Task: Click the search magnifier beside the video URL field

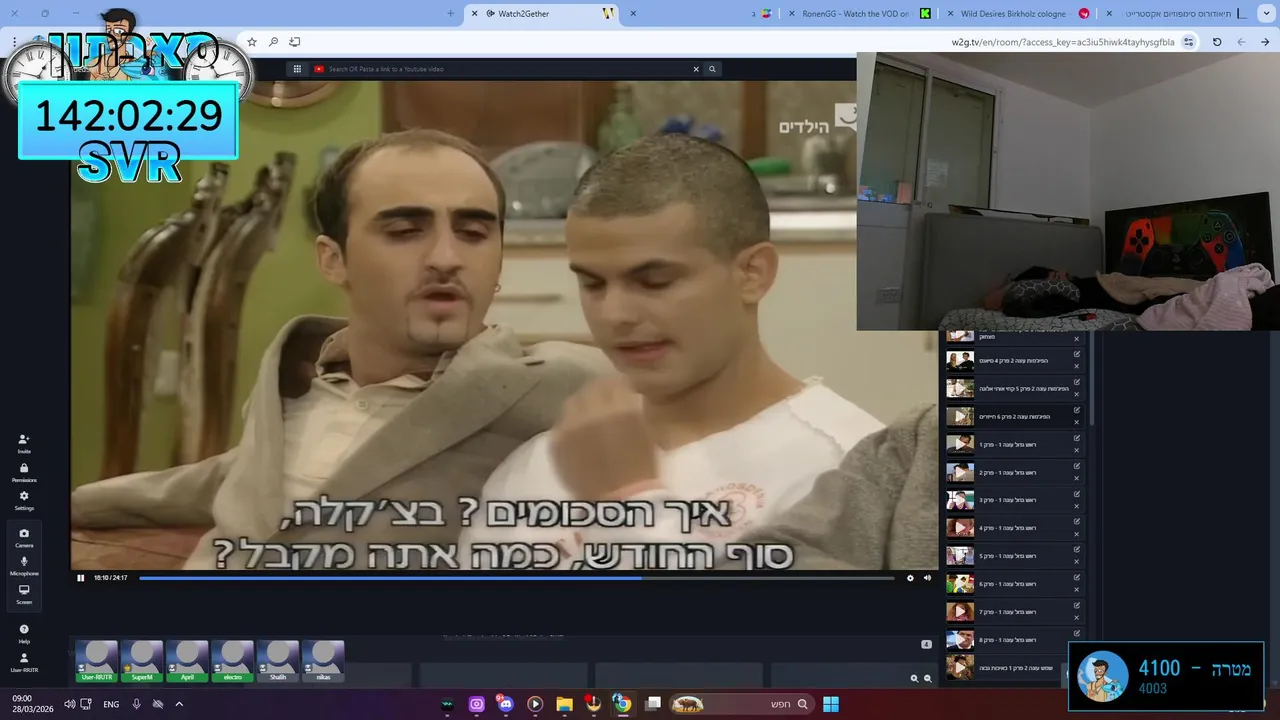Action: (712, 69)
